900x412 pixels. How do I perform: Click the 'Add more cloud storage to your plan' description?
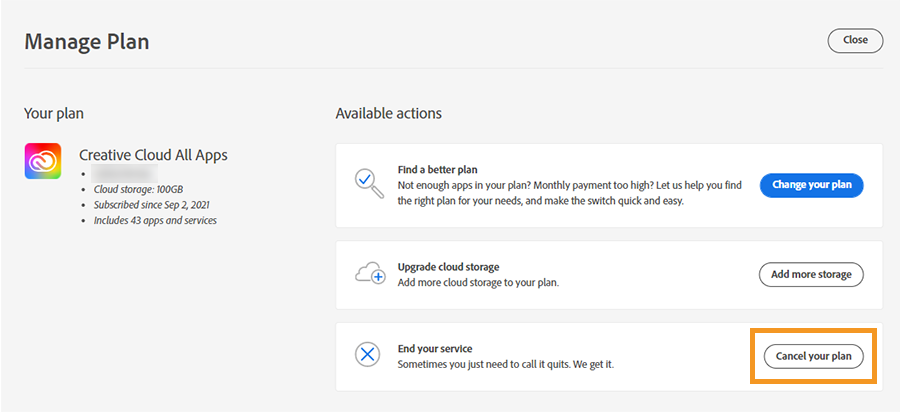click(x=478, y=282)
